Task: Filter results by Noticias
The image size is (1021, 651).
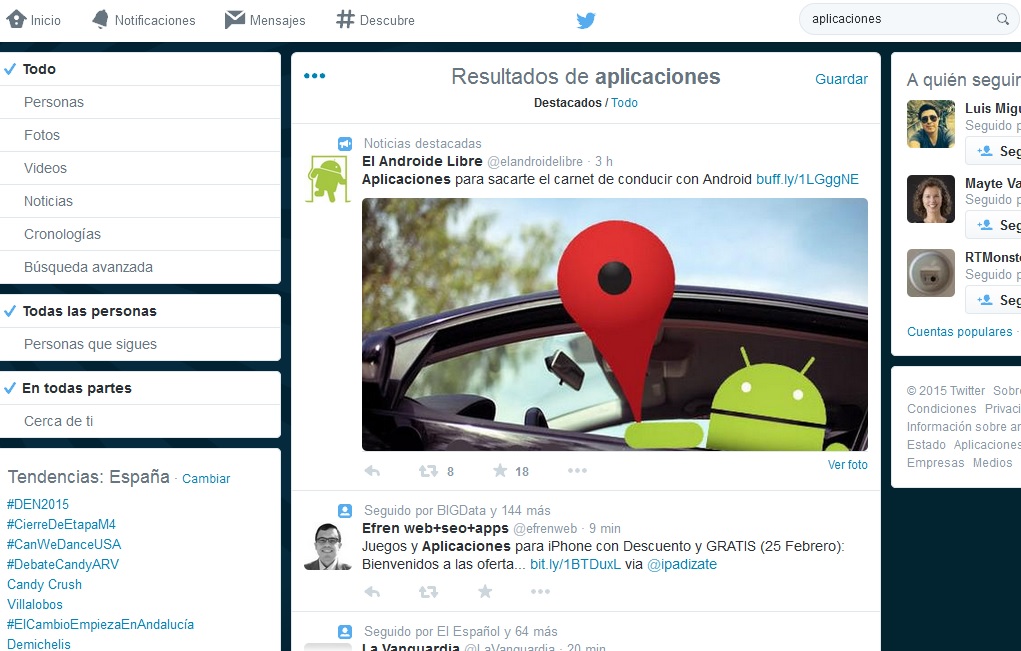Action: (x=140, y=201)
